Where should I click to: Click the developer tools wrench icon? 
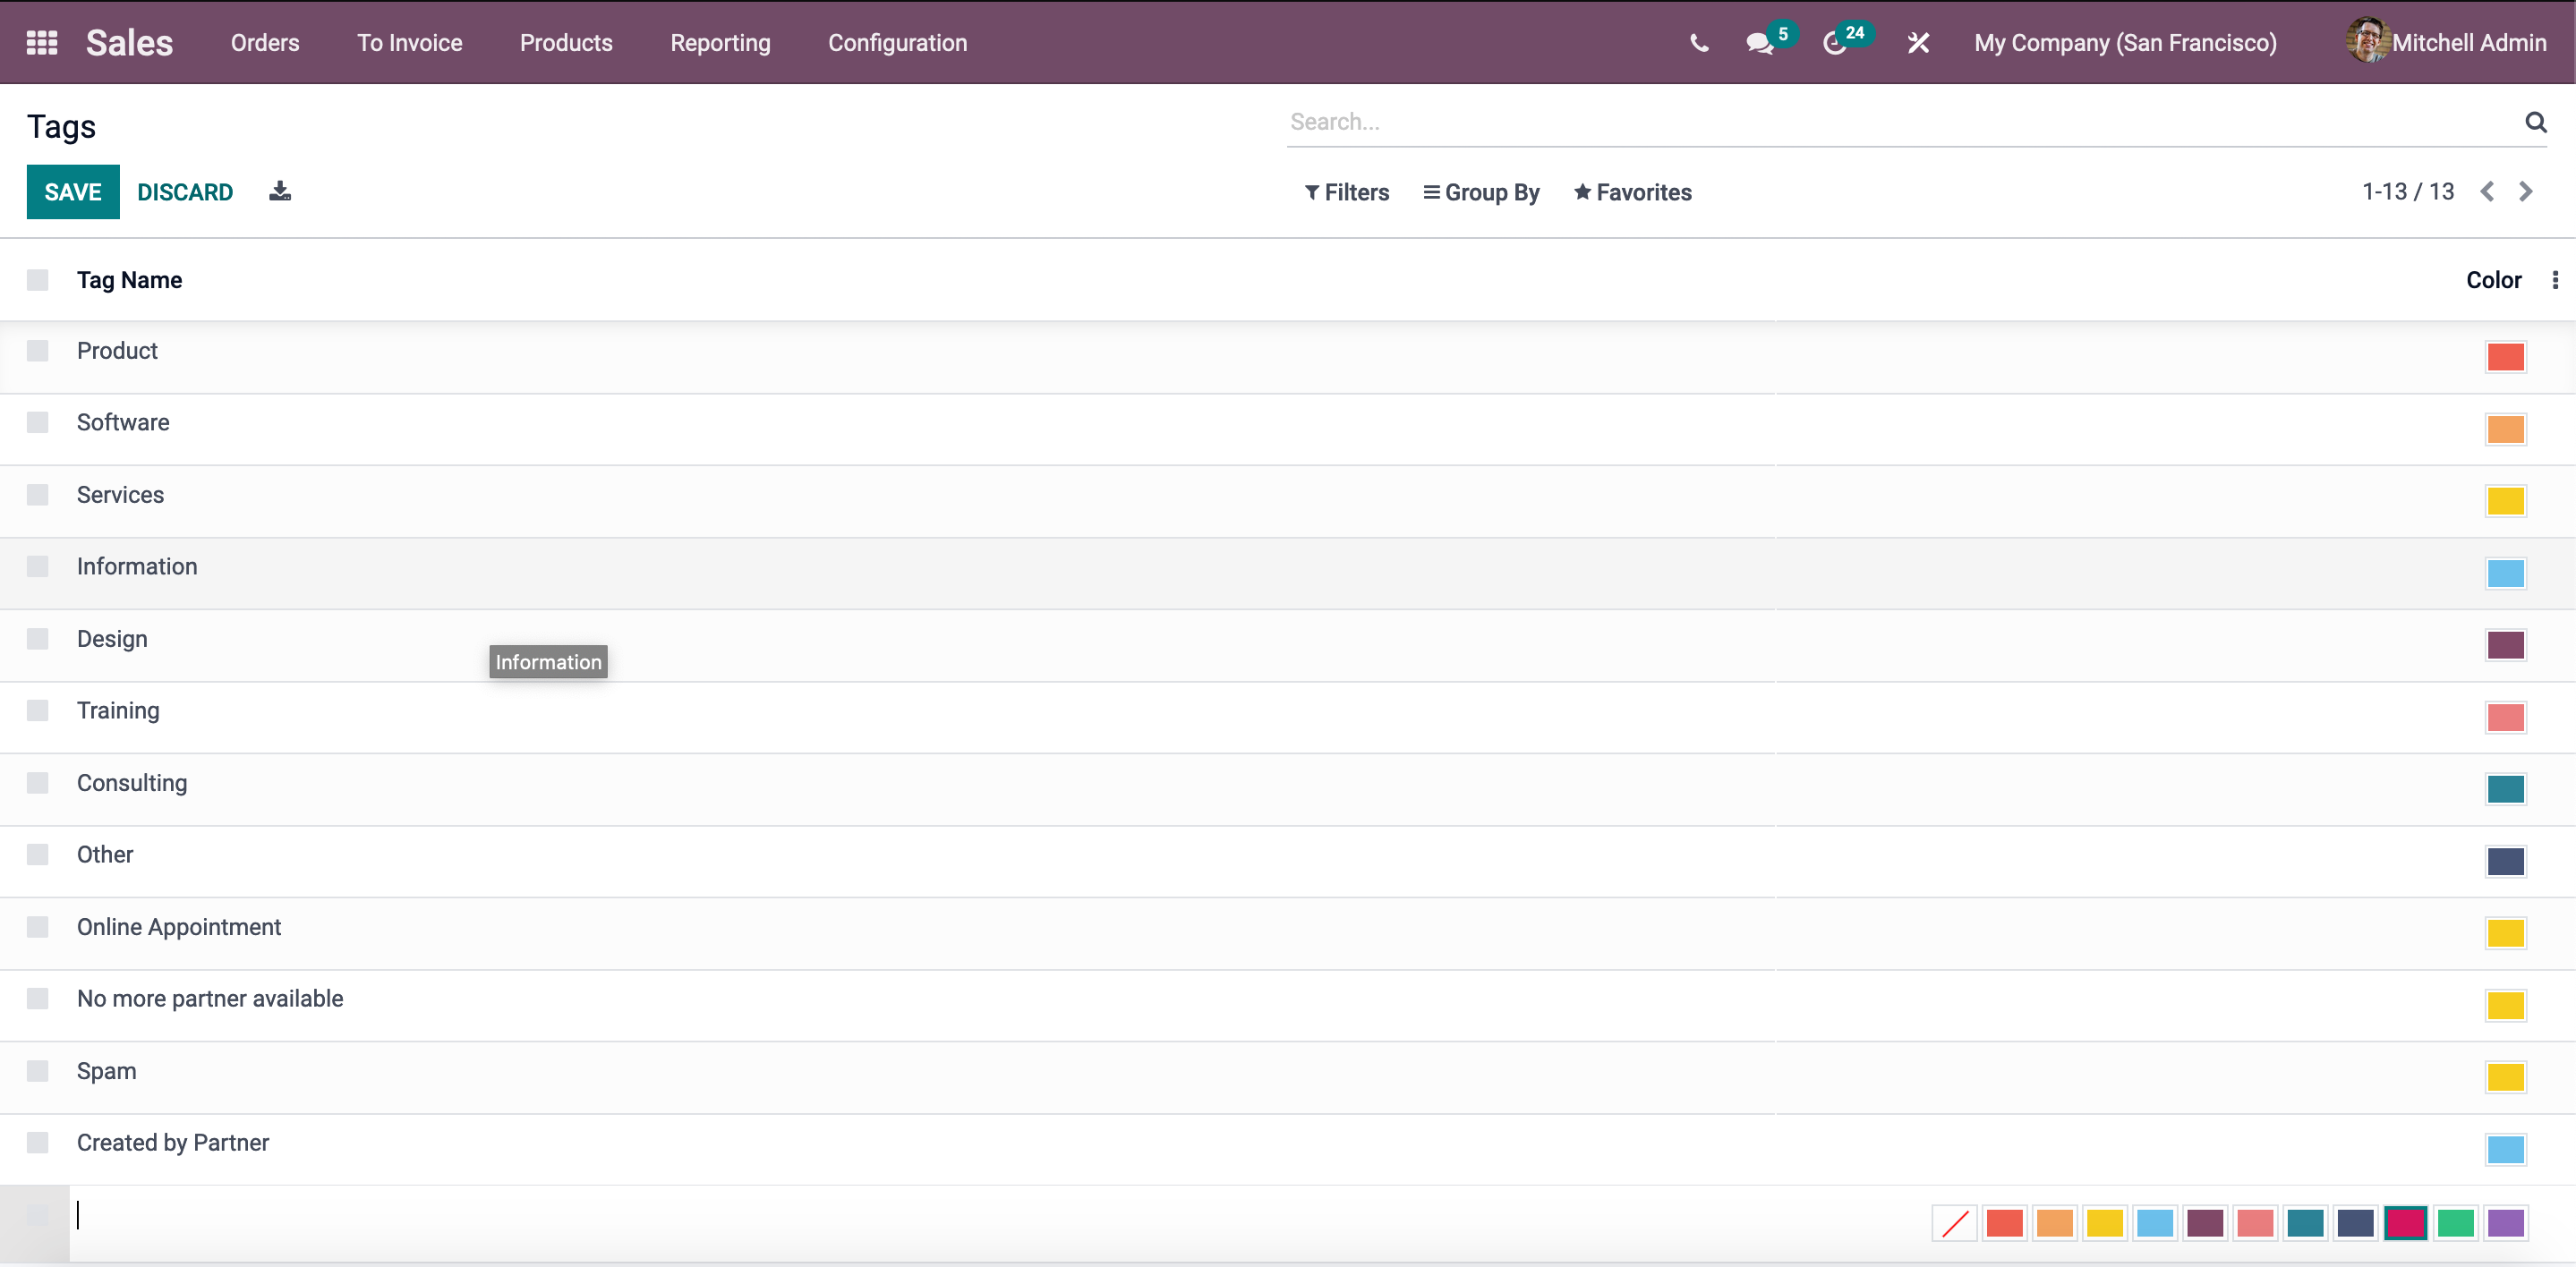[1918, 43]
